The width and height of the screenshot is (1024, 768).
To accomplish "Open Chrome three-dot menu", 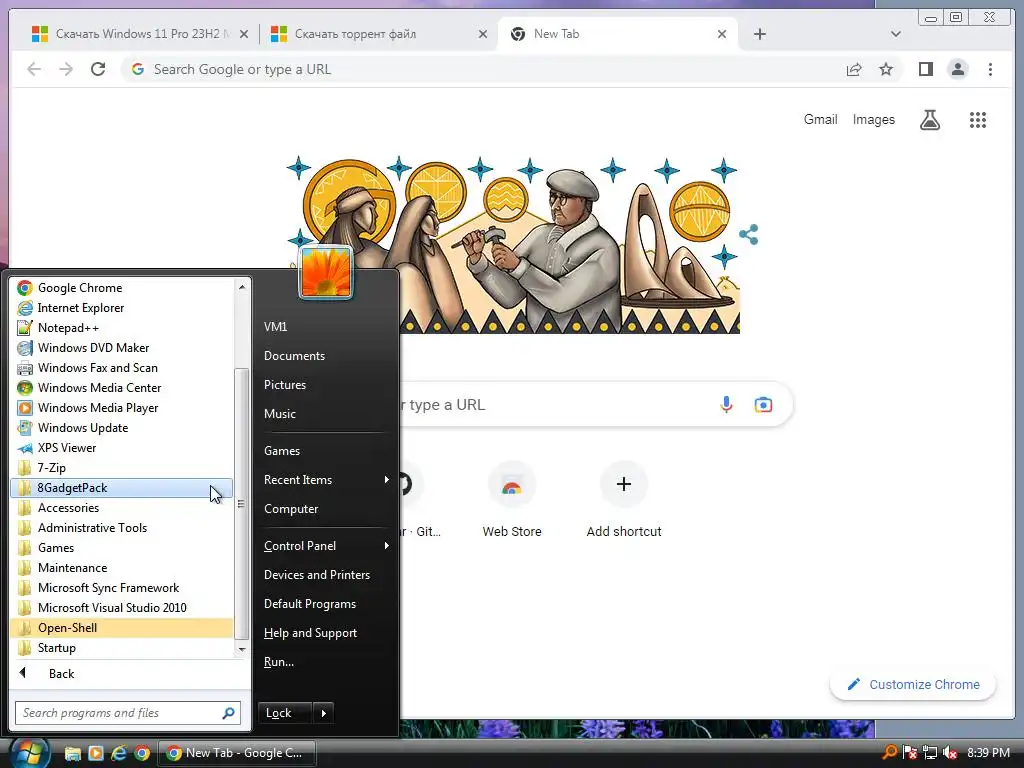I will [x=990, y=69].
